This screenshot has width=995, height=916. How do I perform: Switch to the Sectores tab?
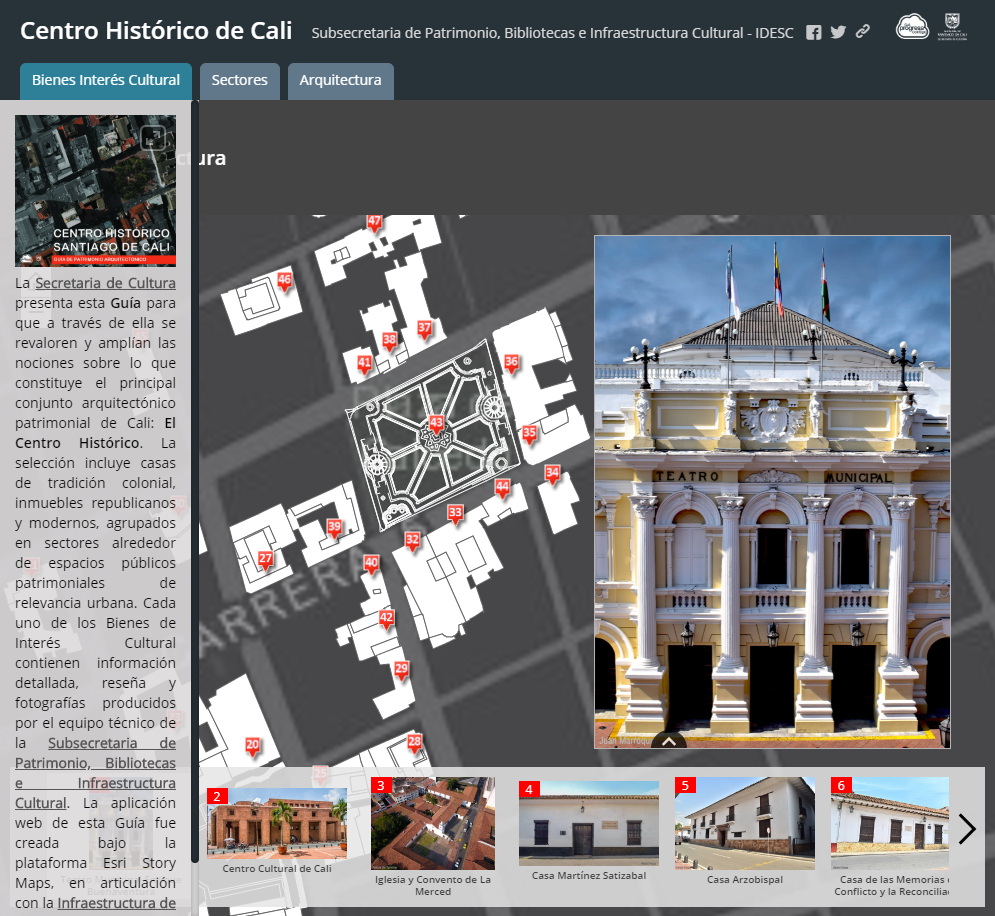(x=239, y=80)
